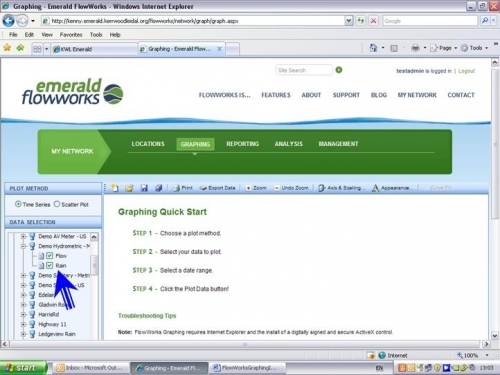Click the FEATURES navigation link
This screenshot has height=375, width=500.
[276, 95]
